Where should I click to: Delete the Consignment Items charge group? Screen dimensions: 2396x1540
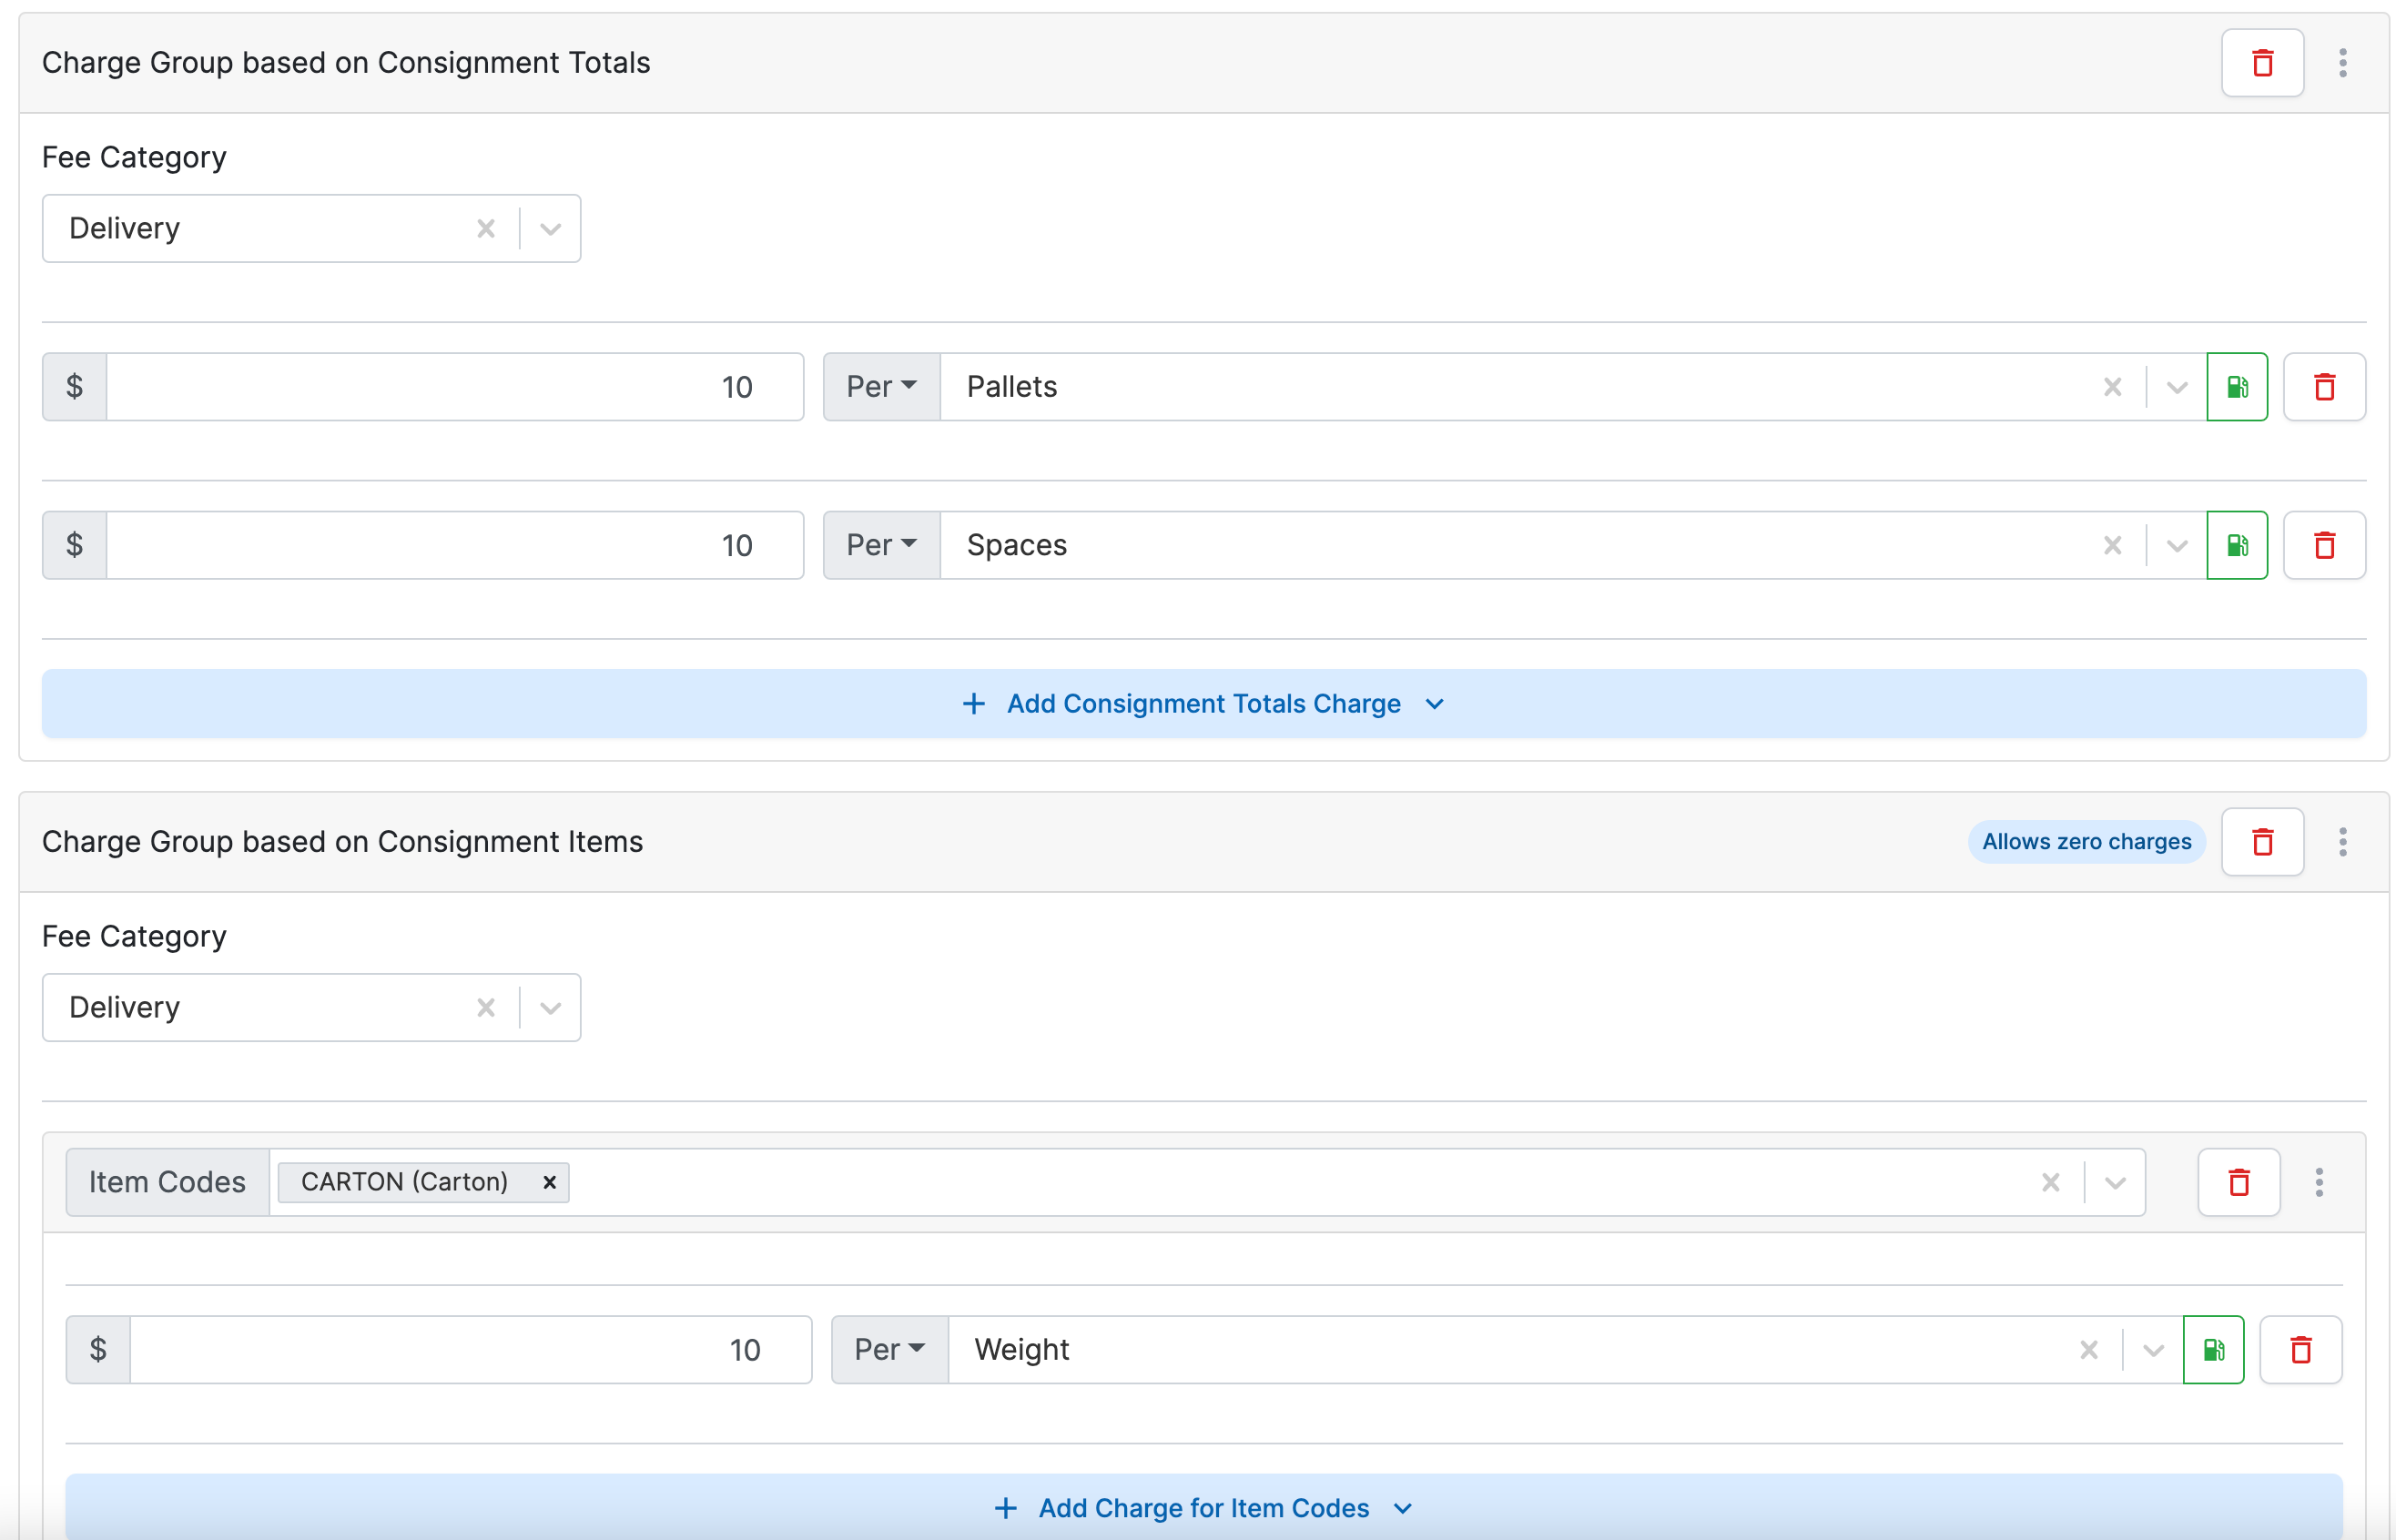[2261, 842]
